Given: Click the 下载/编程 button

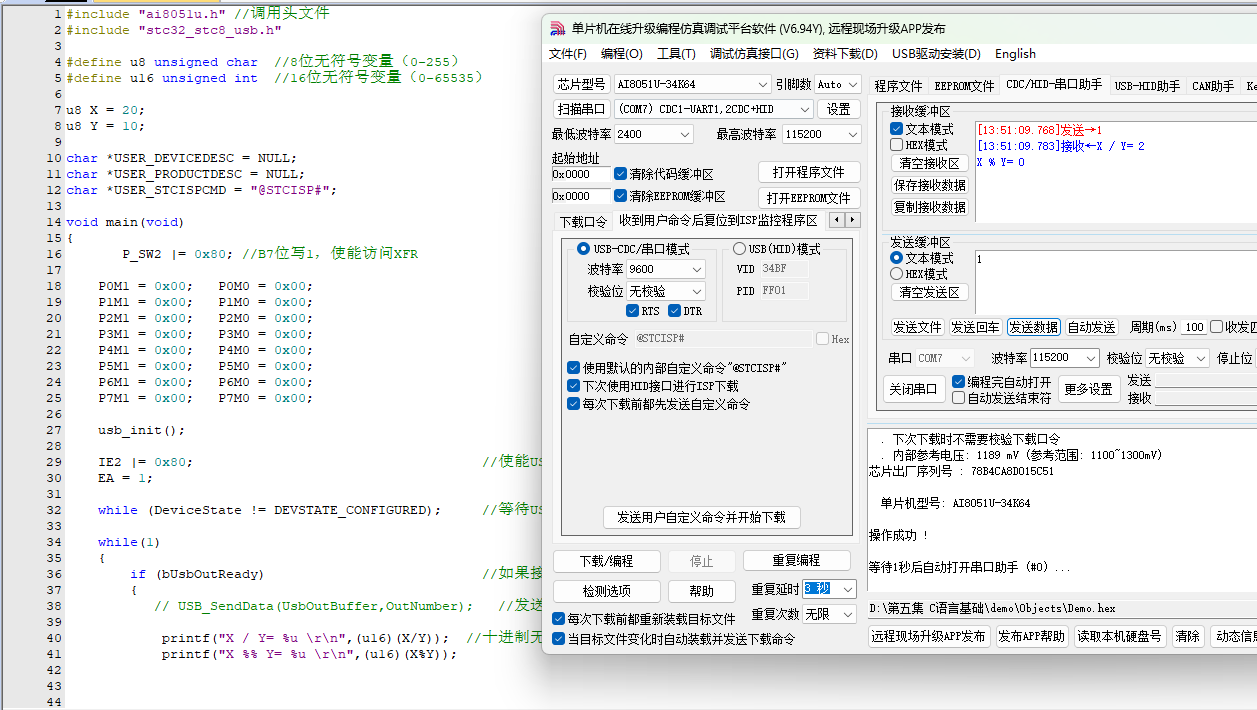Looking at the screenshot, I should coord(606,561).
